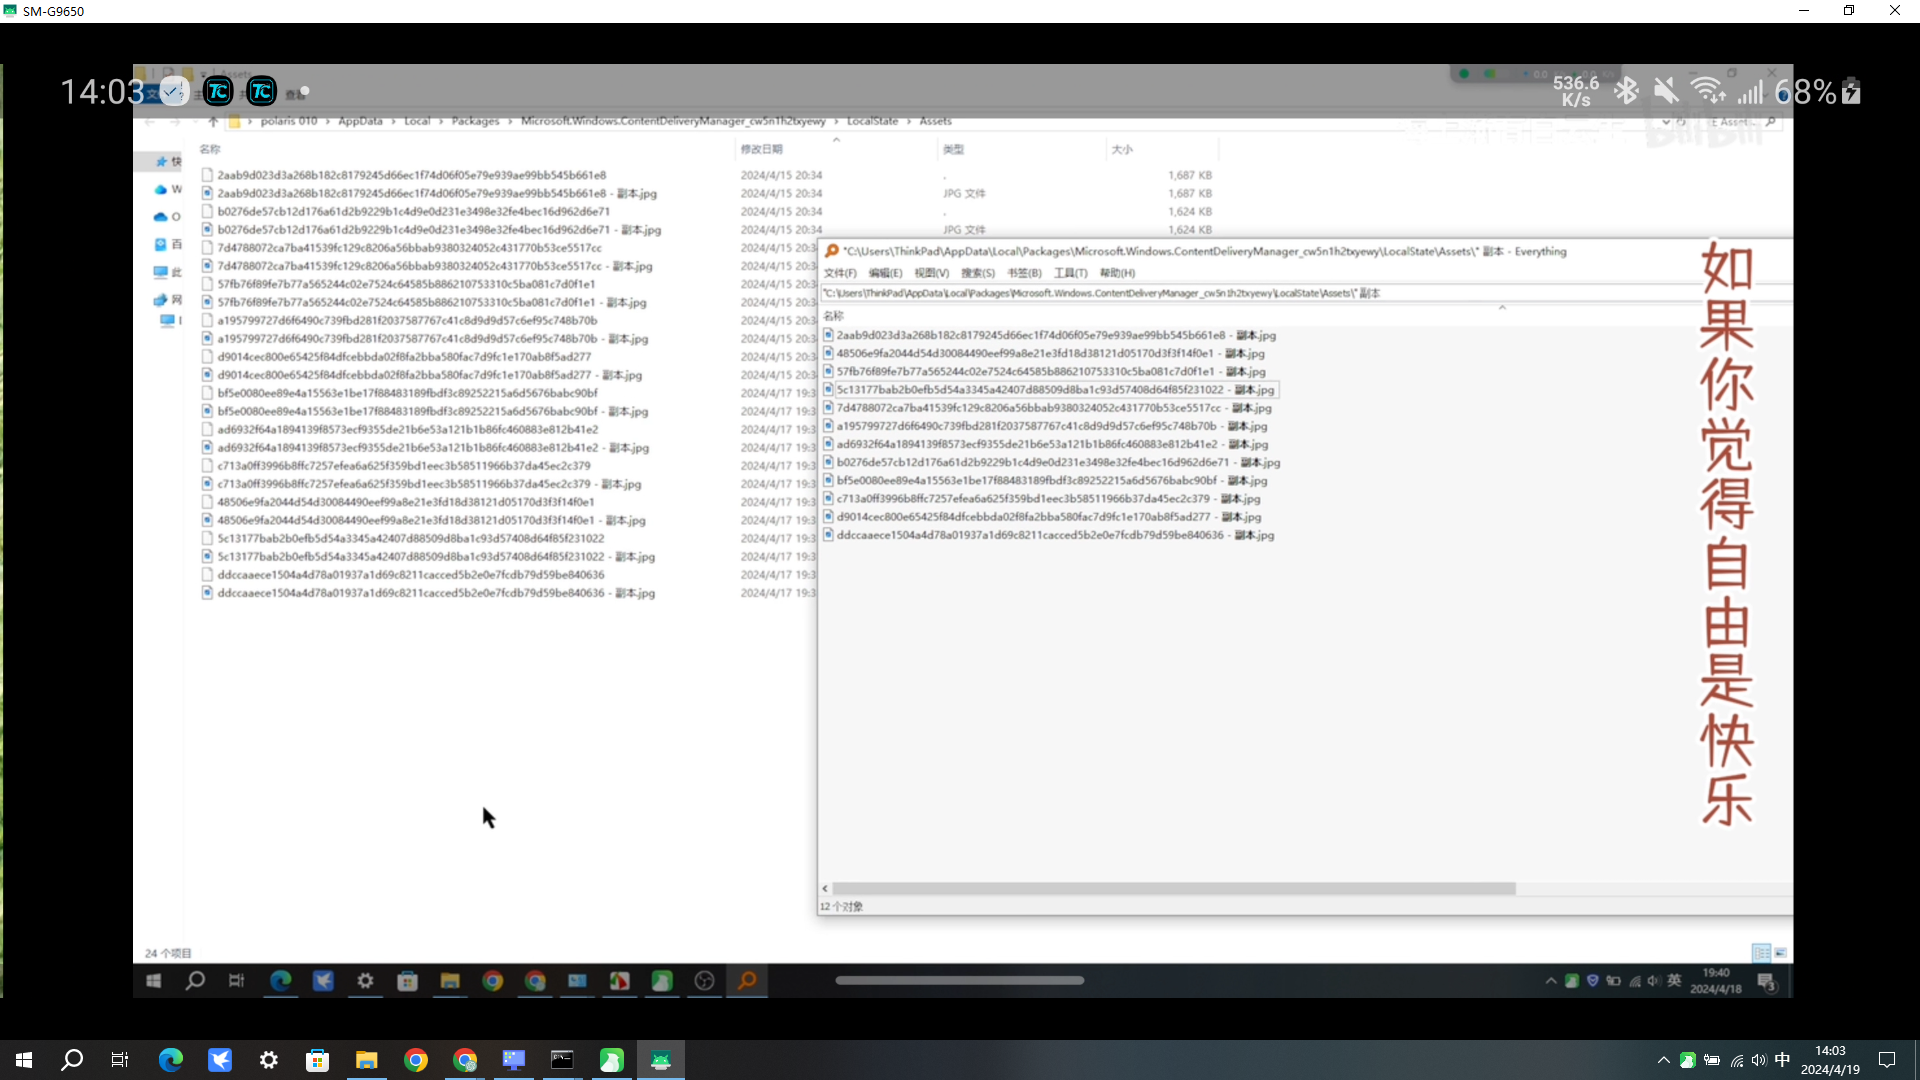Switch Explorer to details view layout
This screenshot has width=1920, height=1080.
point(1761,953)
